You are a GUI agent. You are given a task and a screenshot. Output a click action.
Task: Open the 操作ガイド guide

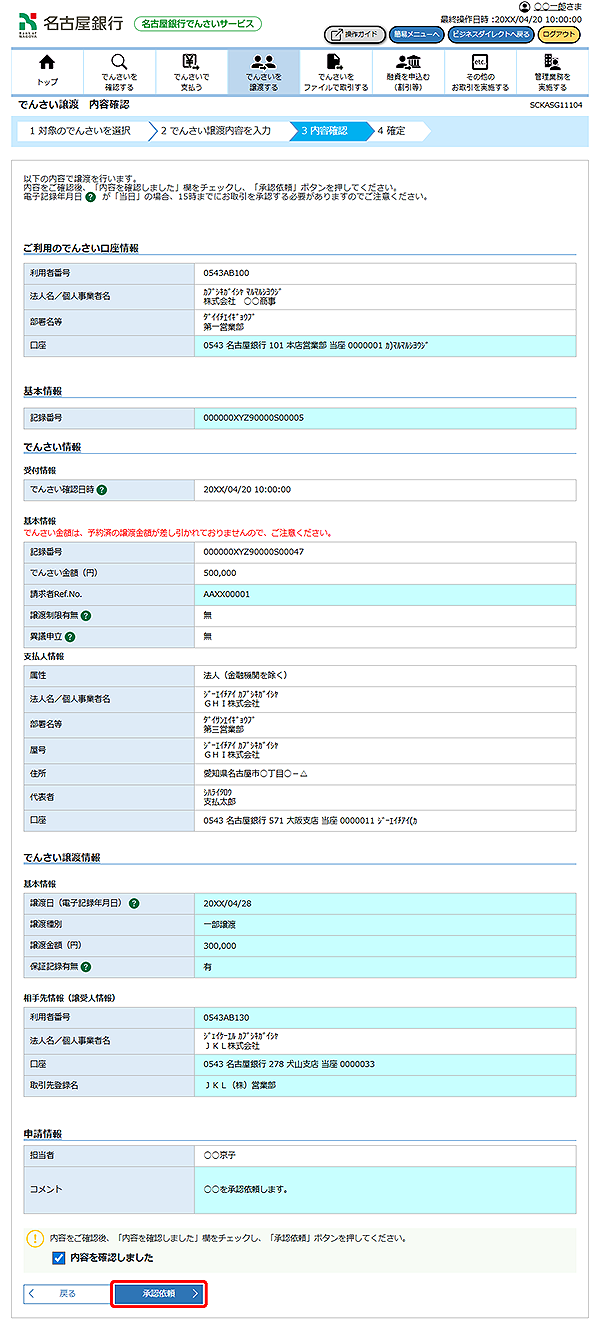click(355, 34)
